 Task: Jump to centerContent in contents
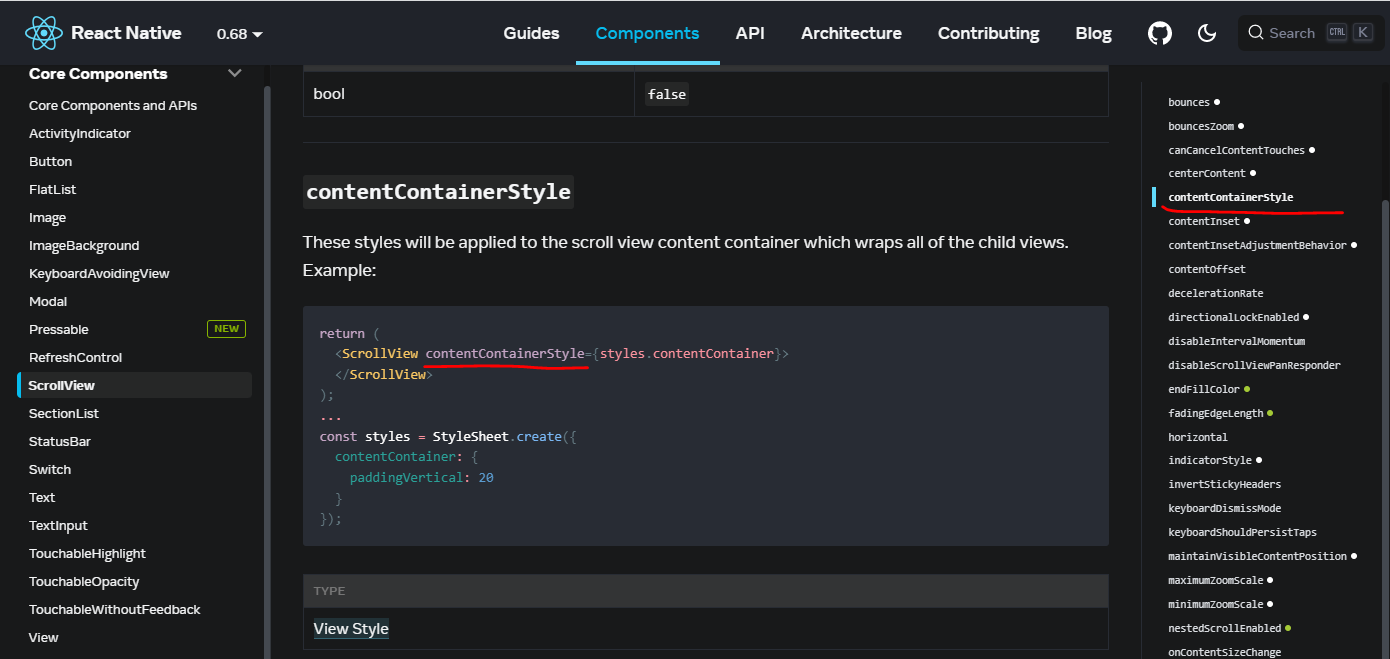pyautogui.click(x=1207, y=173)
